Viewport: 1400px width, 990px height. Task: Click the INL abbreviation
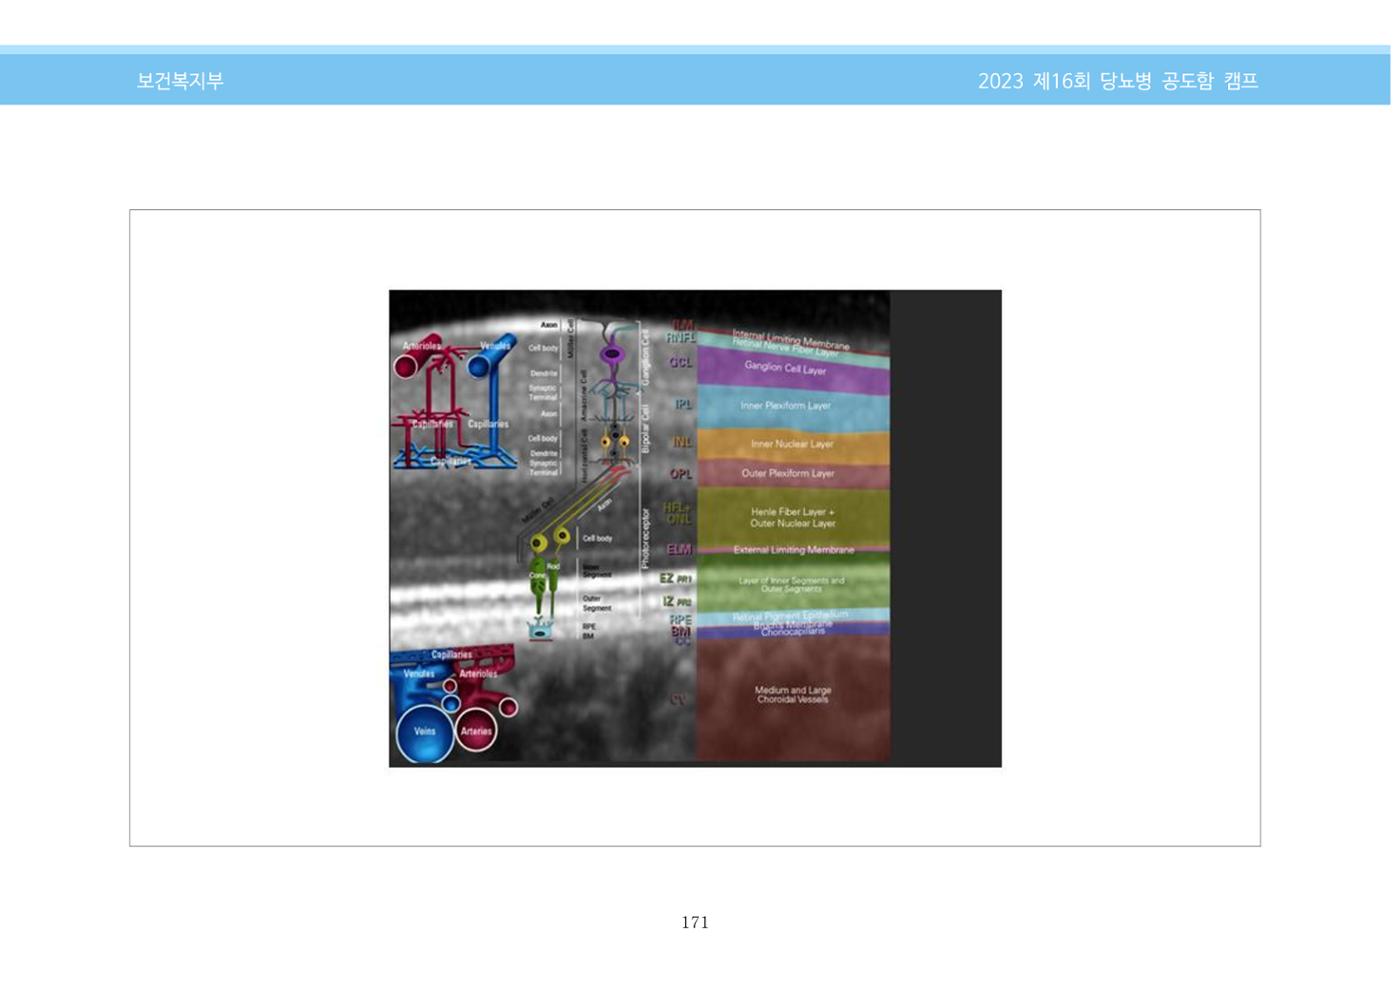point(682,442)
